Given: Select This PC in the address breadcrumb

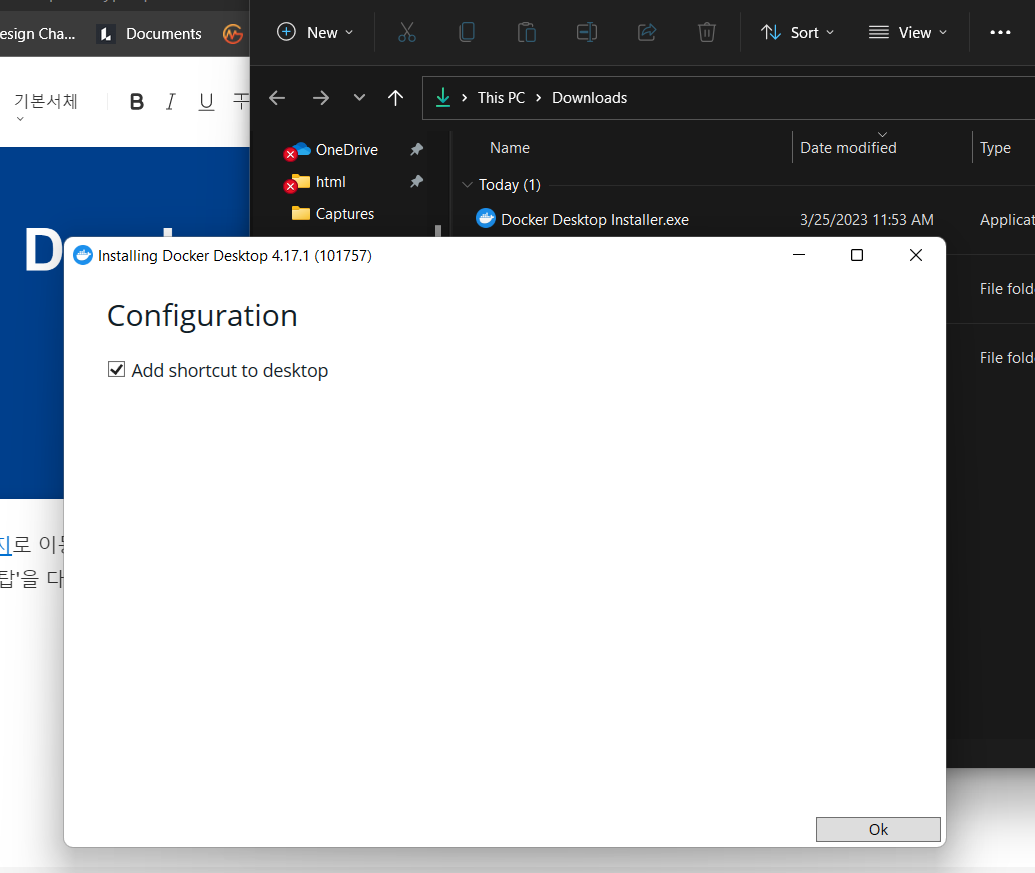Looking at the screenshot, I should (501, 98).
